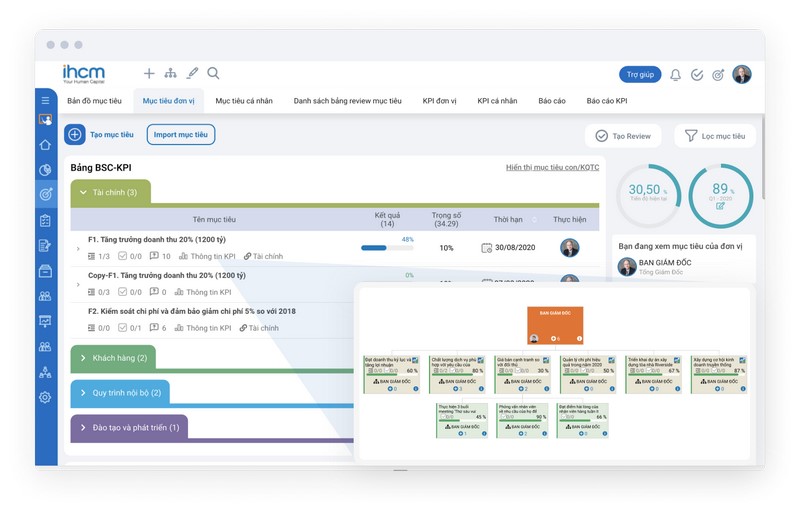Viewport: 800px width, 514px height.
Task: Open the Mục tiêu cá nhân tab
Action: pos(244,101)
